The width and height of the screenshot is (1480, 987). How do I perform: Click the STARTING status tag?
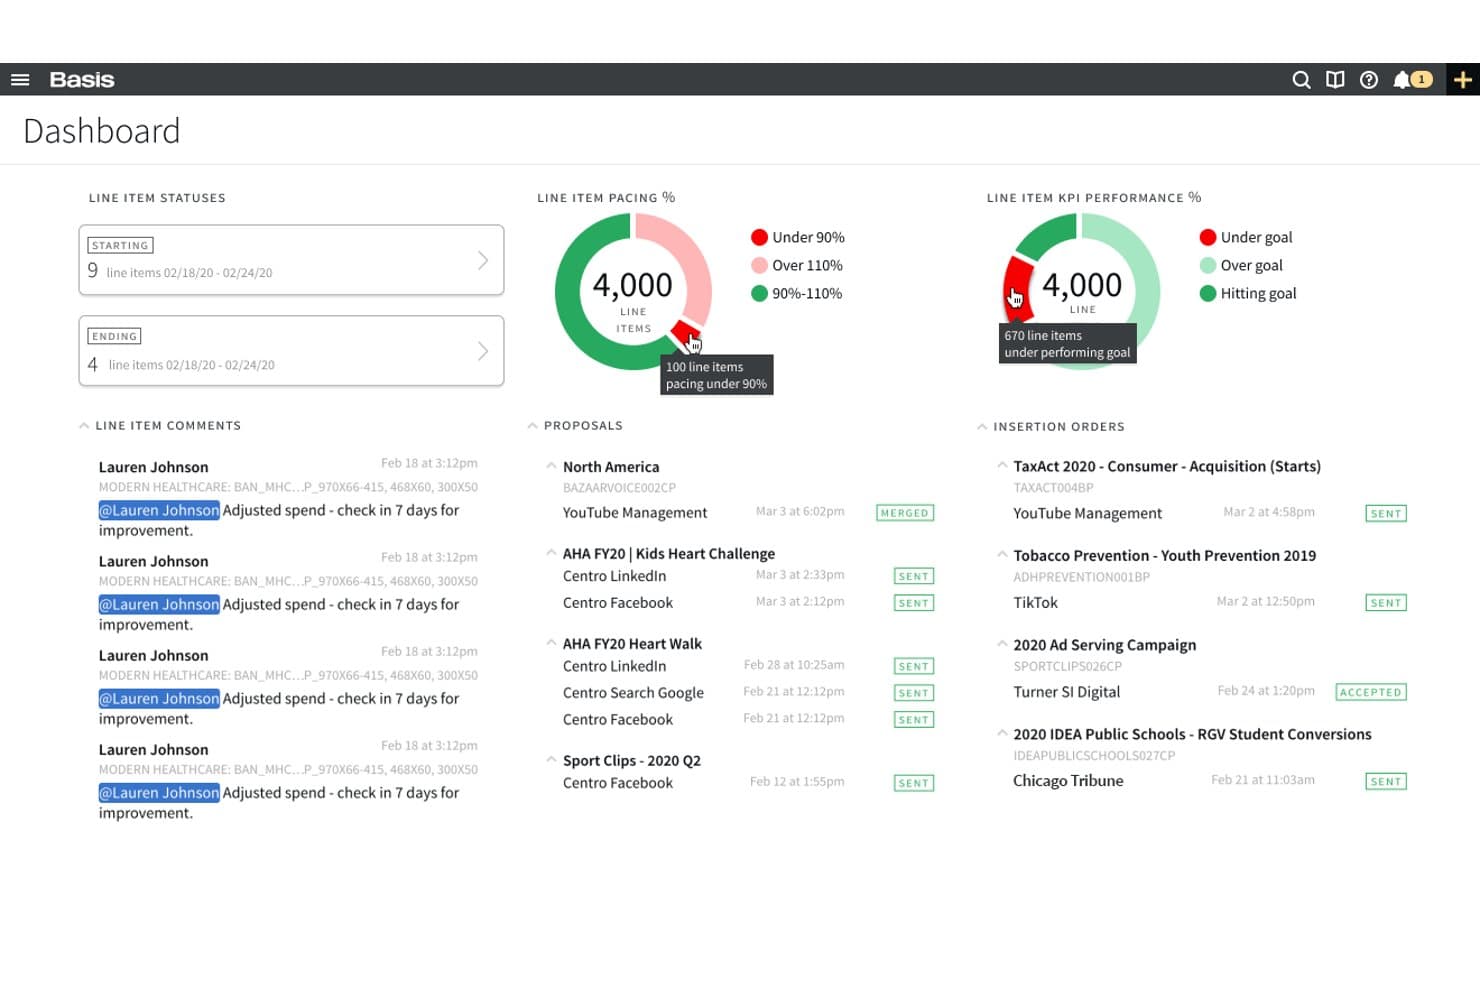(120, 245)
